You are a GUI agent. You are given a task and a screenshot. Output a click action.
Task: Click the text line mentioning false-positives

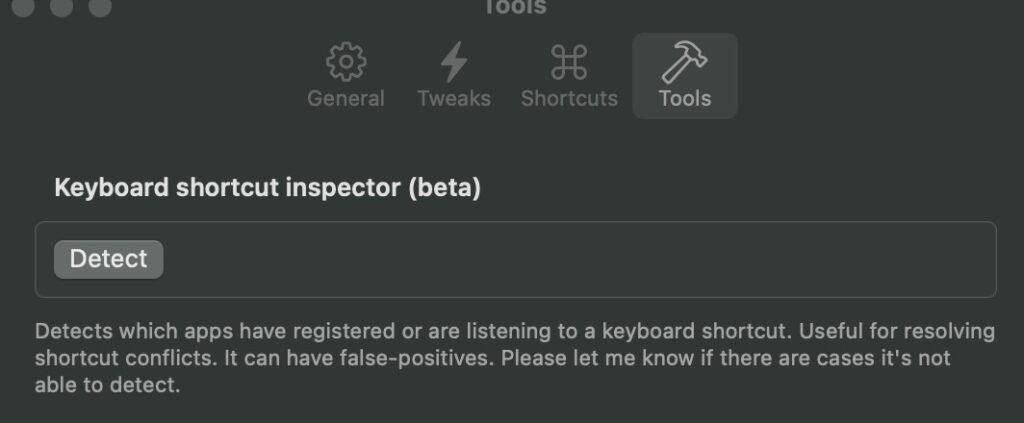tap(492, 358)
